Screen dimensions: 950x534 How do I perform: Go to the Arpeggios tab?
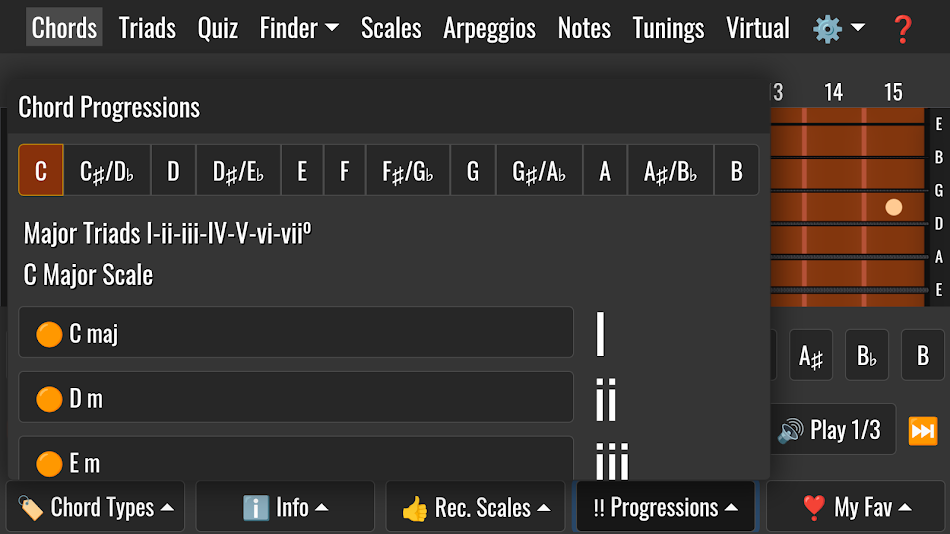[489, 28]
